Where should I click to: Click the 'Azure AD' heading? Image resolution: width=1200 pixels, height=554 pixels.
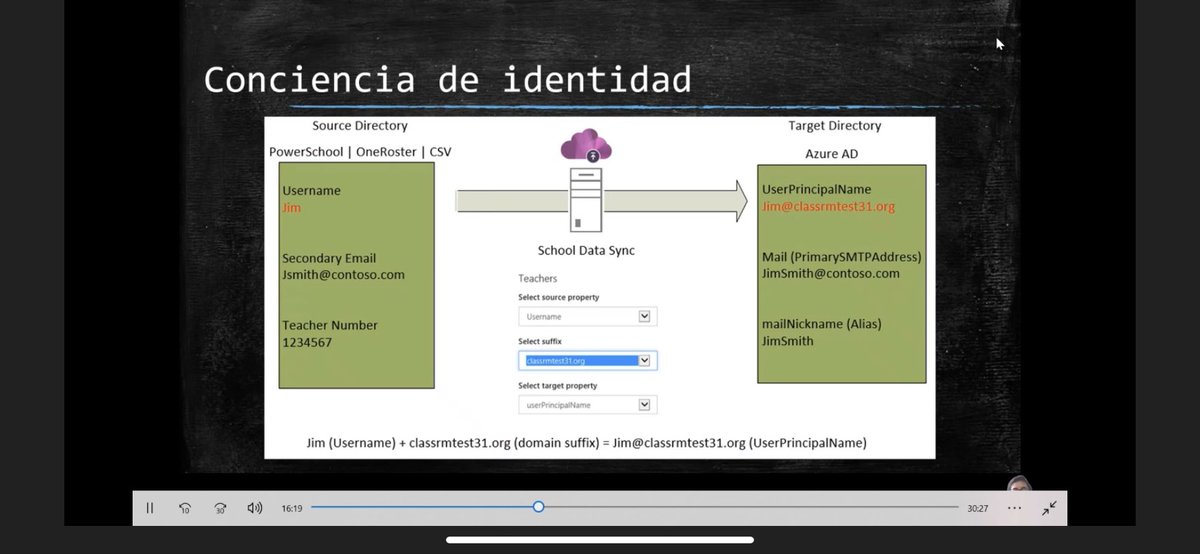831,154
